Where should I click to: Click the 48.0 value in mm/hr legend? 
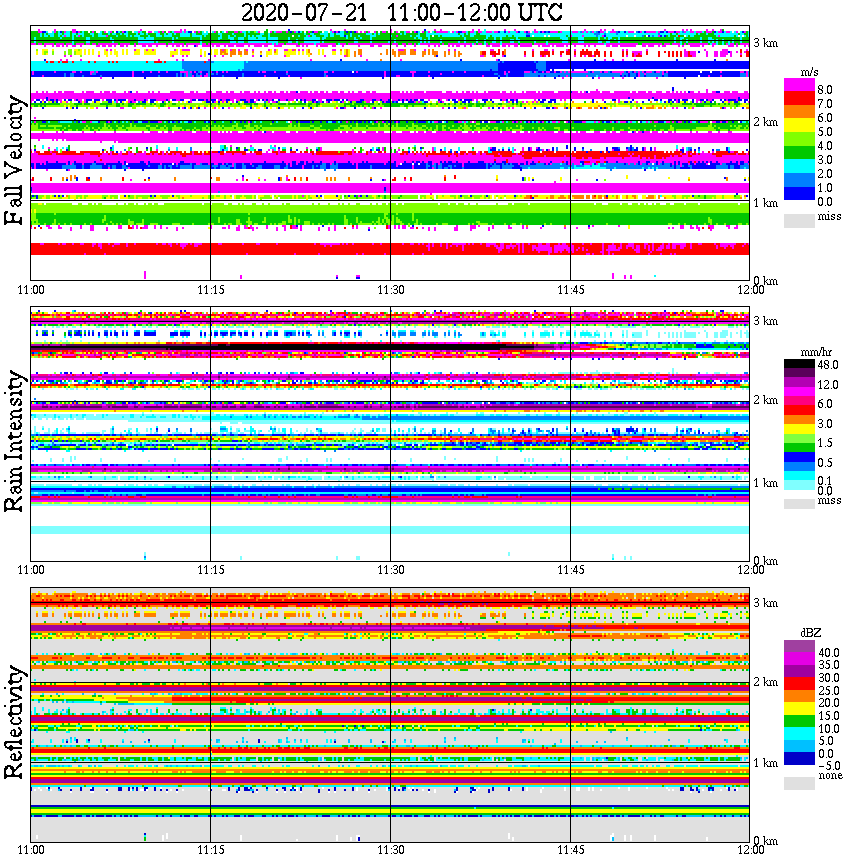828,365
